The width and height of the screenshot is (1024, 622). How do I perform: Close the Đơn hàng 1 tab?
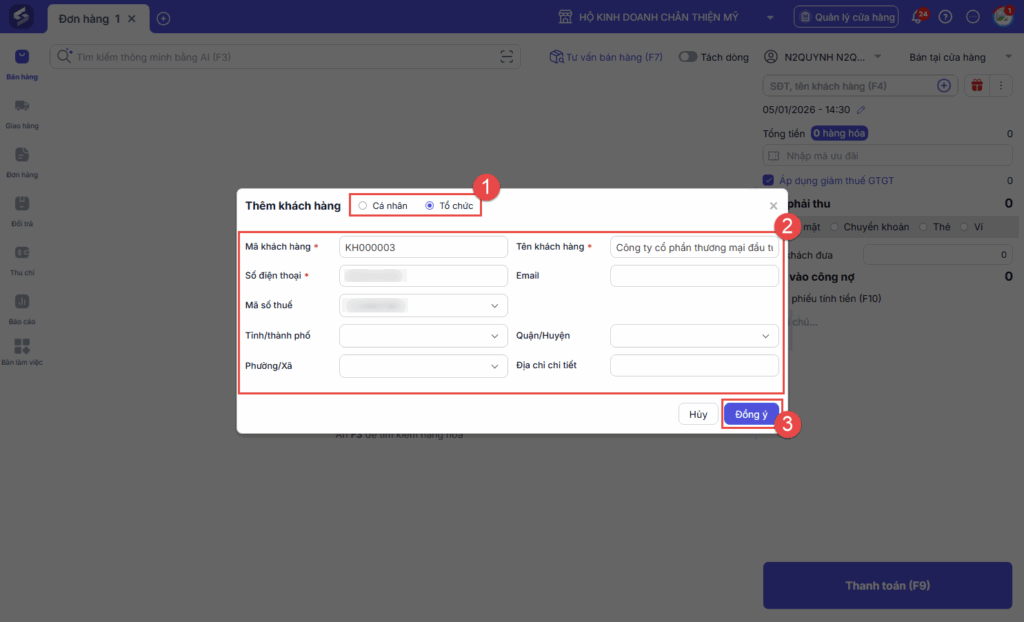point(132,19)
